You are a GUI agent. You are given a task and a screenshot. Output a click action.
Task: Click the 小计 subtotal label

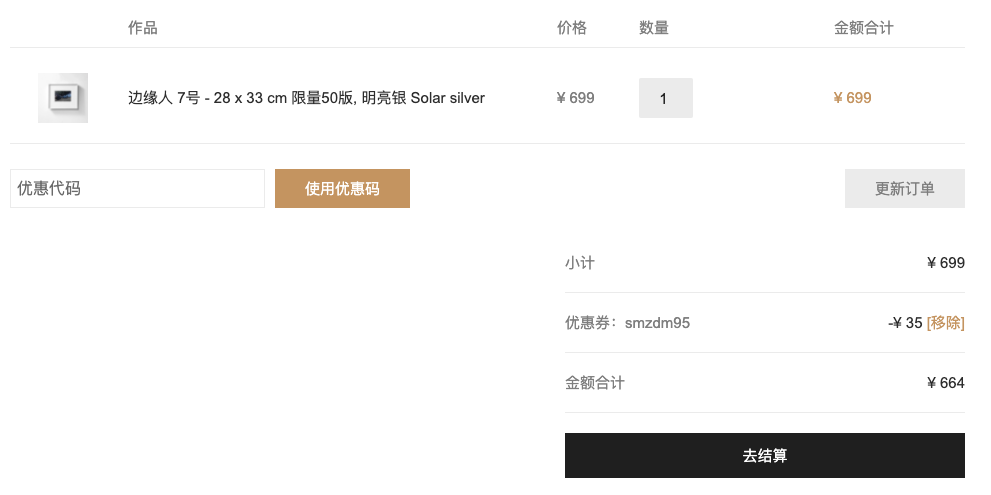580,263
